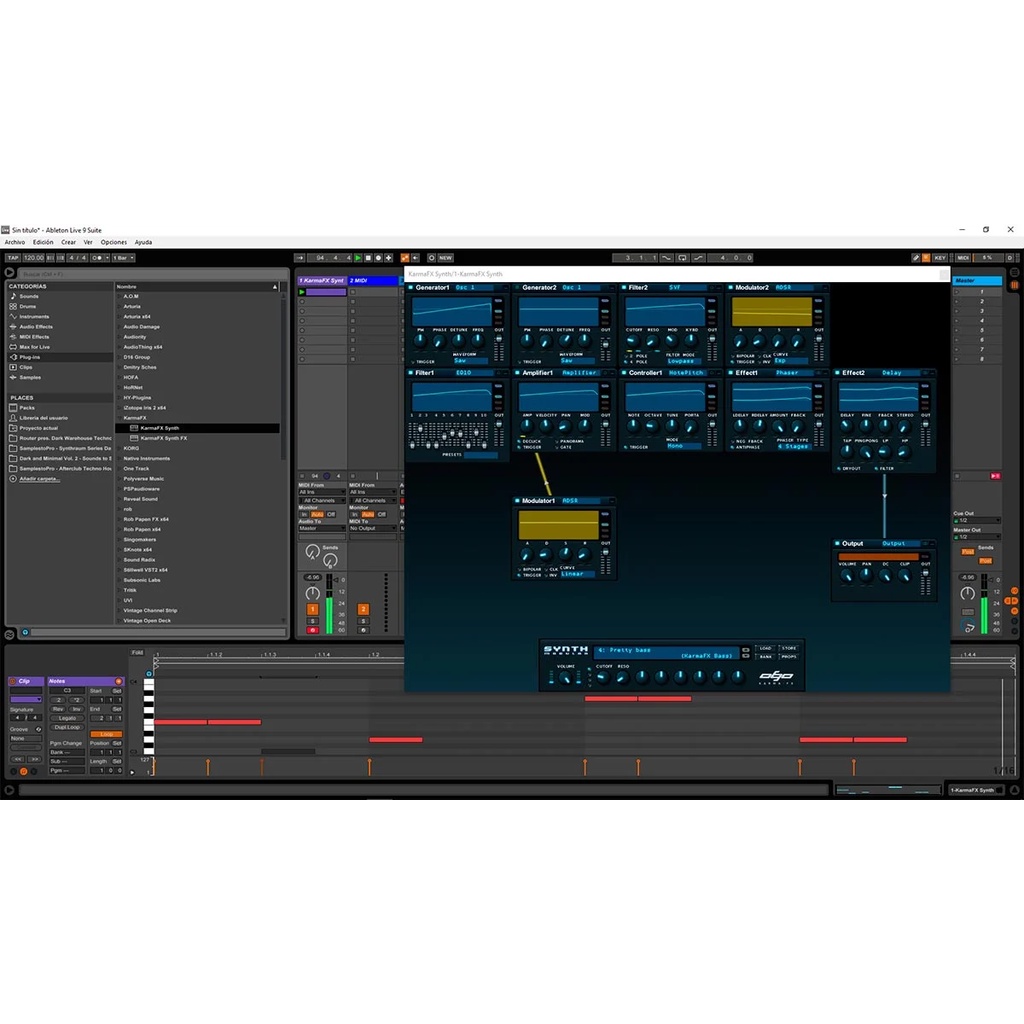Open the Archivo menu
The width and height of the screenshot is (1024, 1024).
pos(15,242)
